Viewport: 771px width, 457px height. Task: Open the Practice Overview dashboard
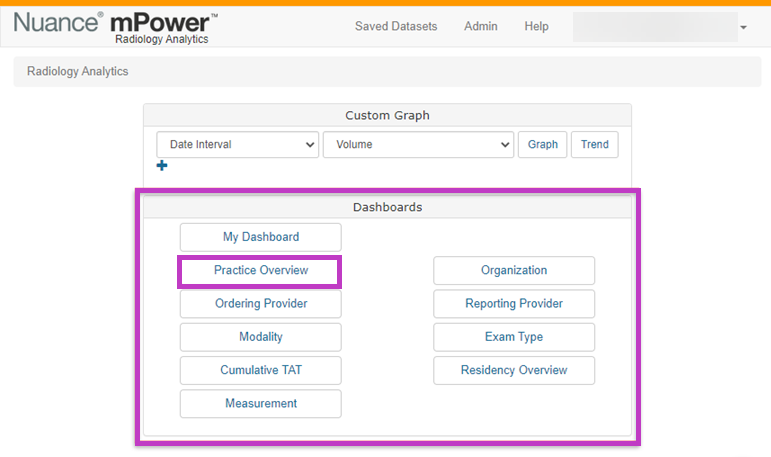tap(260, 271)
